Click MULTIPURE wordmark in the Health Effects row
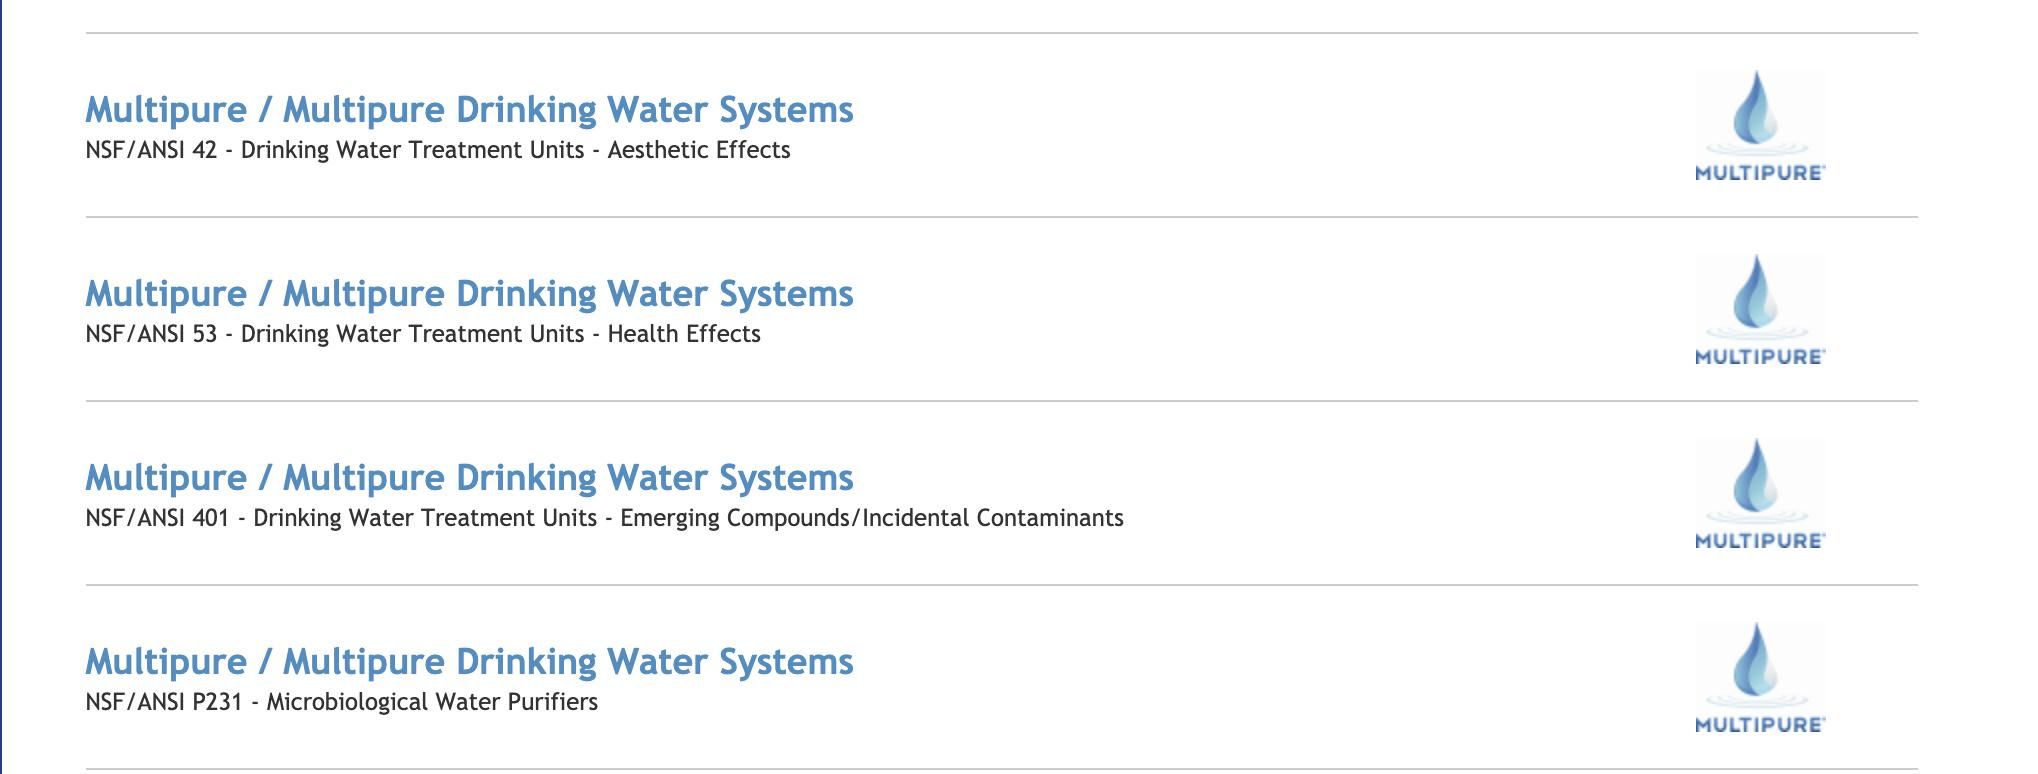This screenshot has height=774, width=2038. [1759, 357]
